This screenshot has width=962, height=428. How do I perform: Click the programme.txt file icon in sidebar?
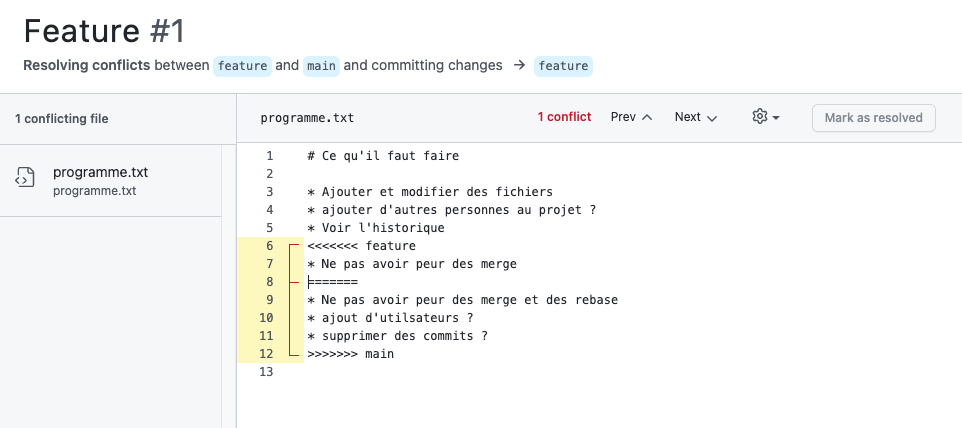(x=25, y=178)
